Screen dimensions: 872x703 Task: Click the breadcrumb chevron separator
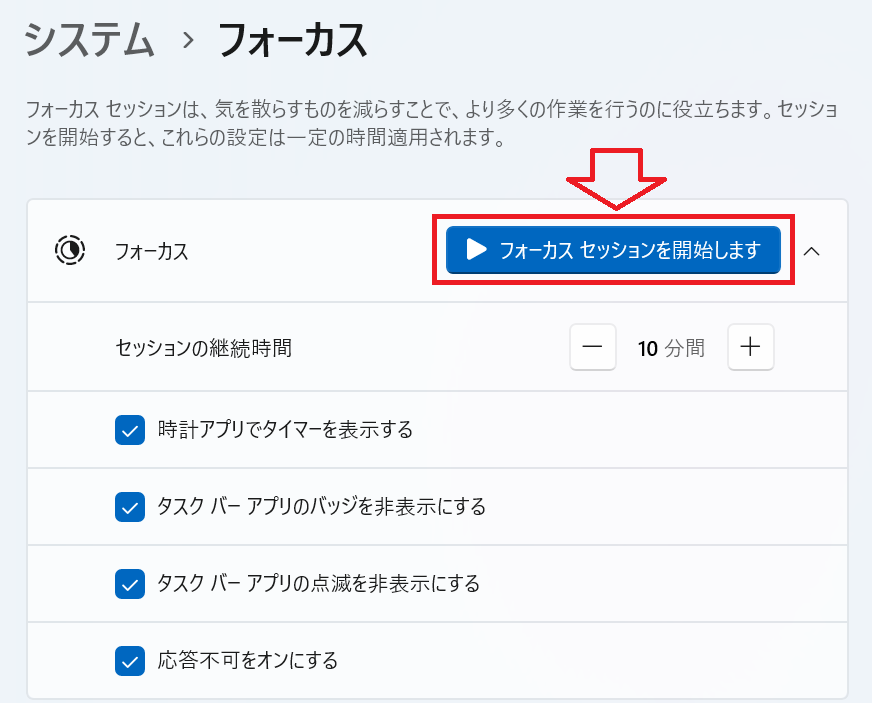pyautogui.click(x=188, y=41)
